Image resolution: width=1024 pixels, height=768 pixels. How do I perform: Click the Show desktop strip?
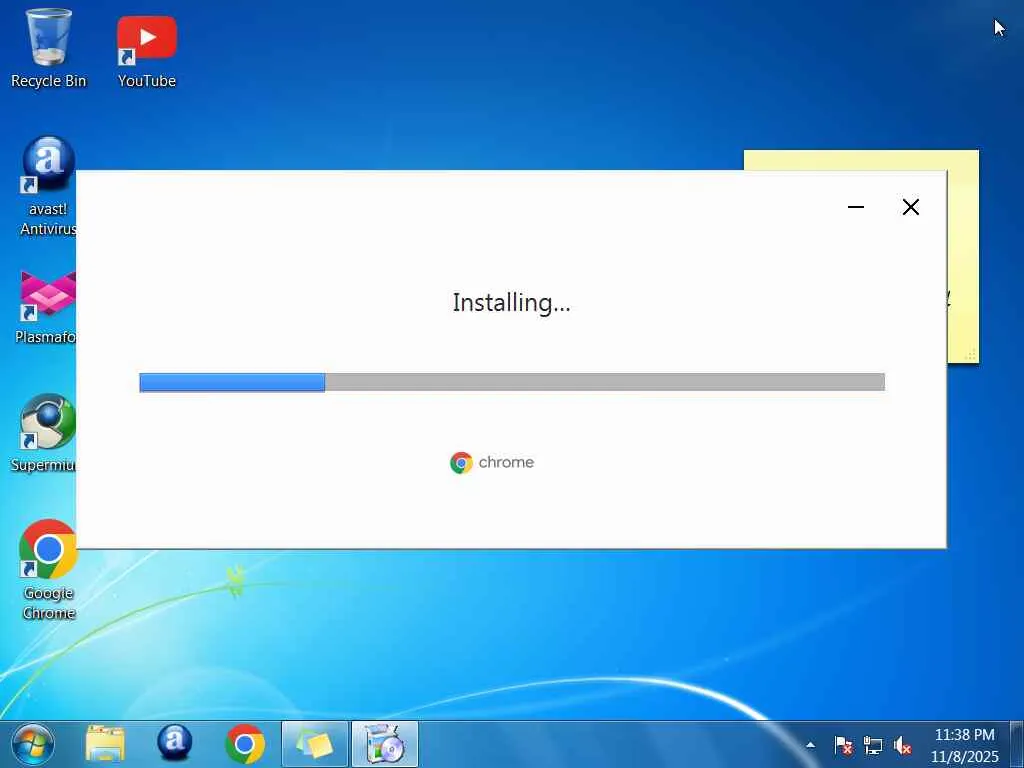click(1017, 744)
